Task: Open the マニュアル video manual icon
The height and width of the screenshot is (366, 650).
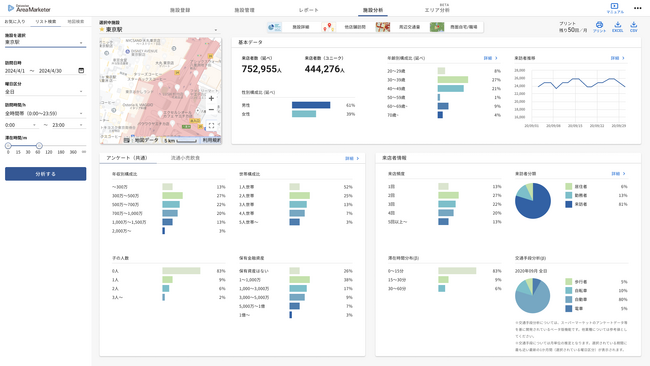Action: pos(615,8)
